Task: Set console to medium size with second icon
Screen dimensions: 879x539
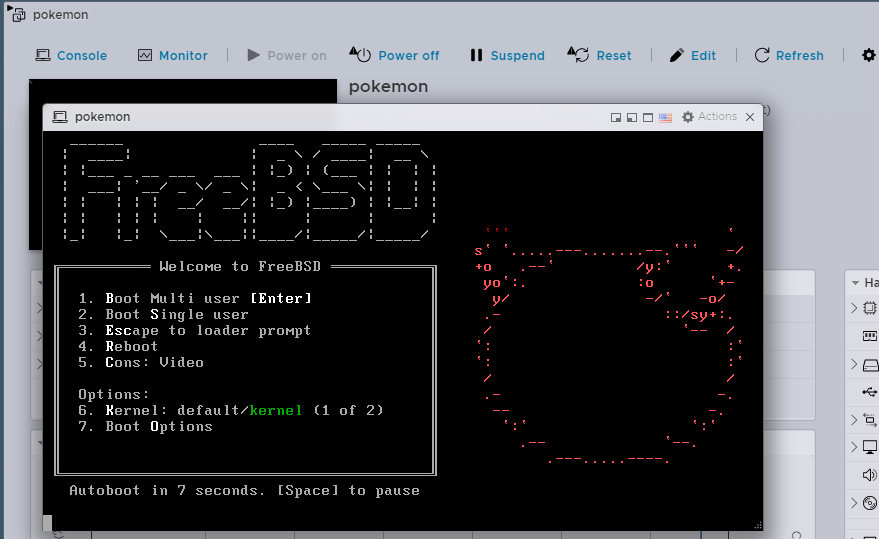Action: [x=632, y=117]
